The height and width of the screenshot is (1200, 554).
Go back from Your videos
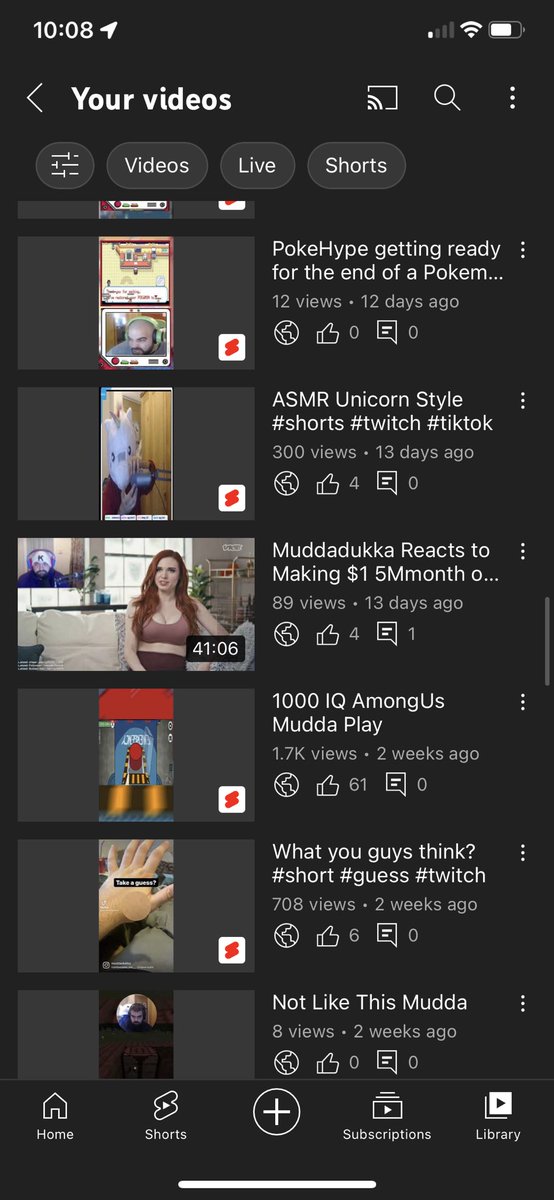point(35,98)
